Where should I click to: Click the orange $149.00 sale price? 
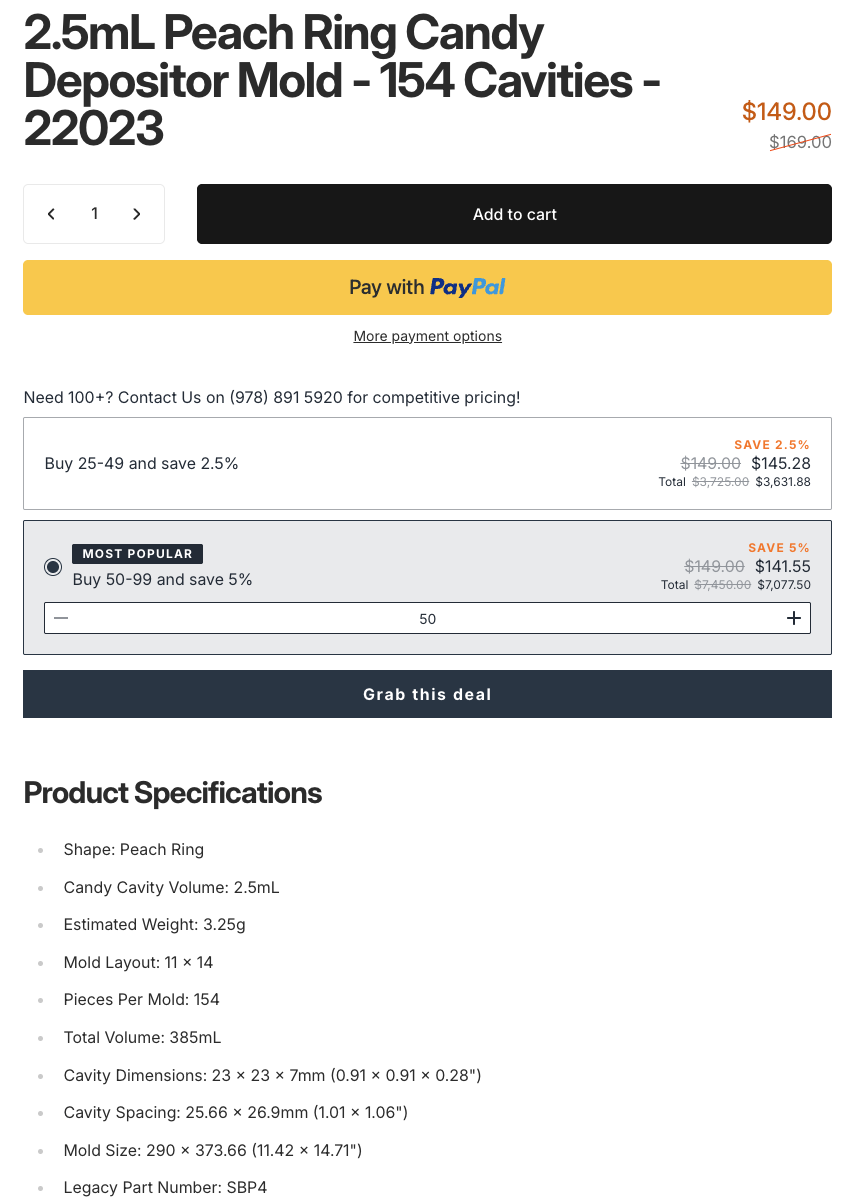(x=786, y=112)
